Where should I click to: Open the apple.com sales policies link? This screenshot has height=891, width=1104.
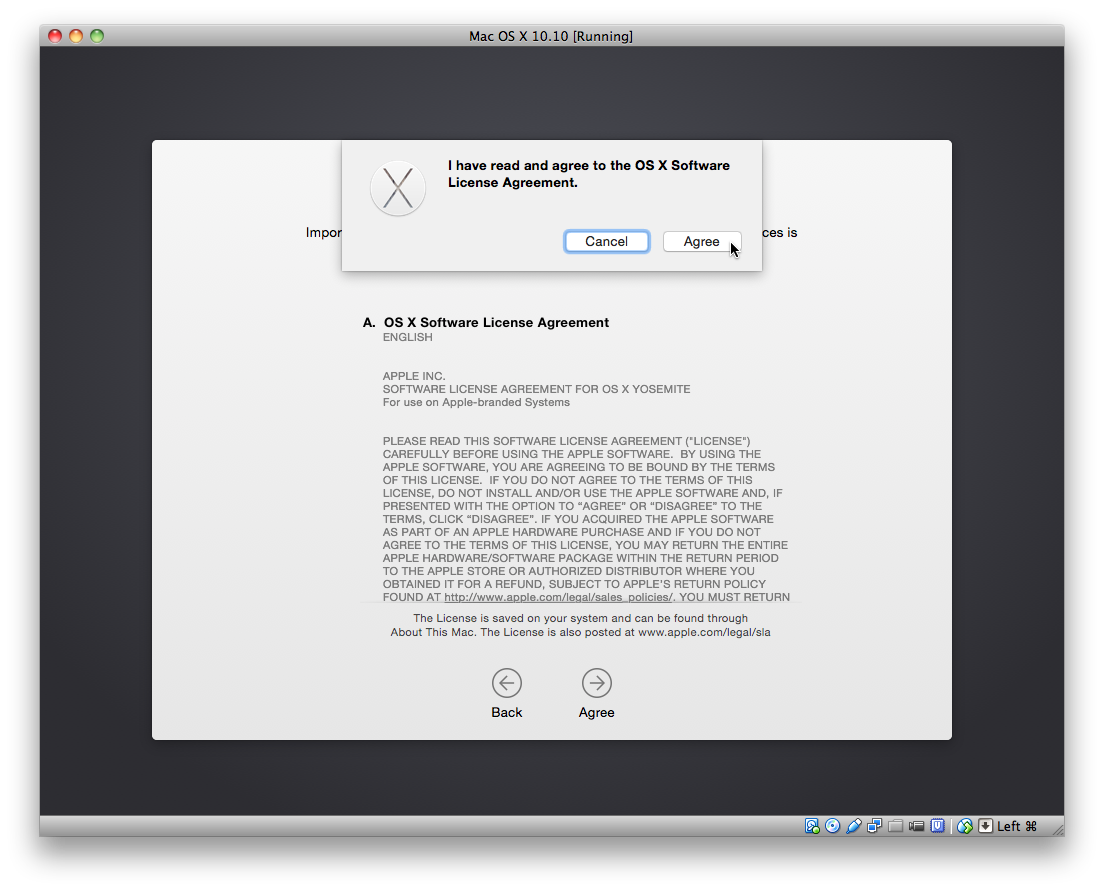(558, 597)
